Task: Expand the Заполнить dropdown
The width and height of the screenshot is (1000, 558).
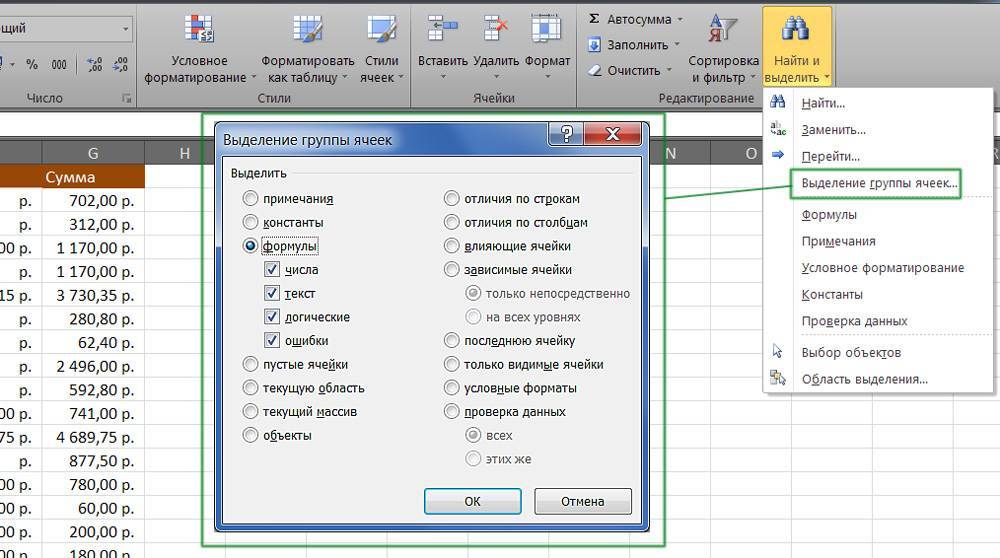Action: (x=678, y=45)
